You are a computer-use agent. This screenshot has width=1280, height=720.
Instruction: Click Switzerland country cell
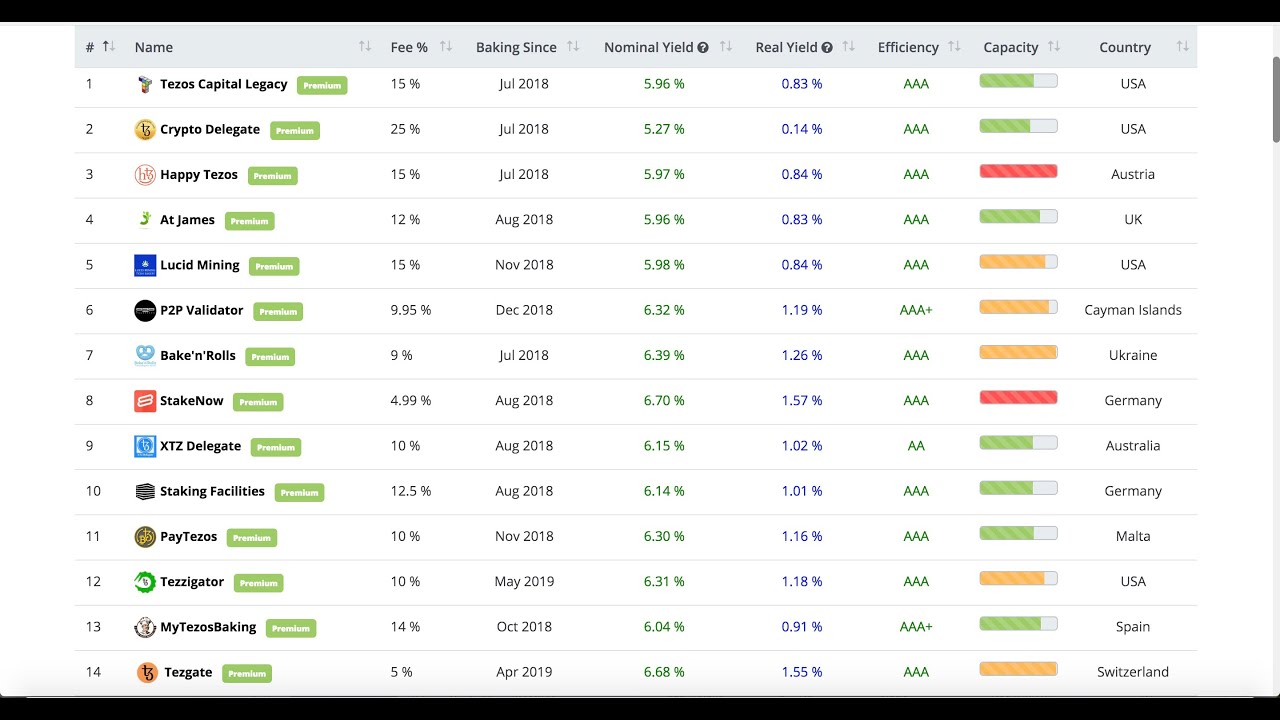click(x=1133, y=672)
